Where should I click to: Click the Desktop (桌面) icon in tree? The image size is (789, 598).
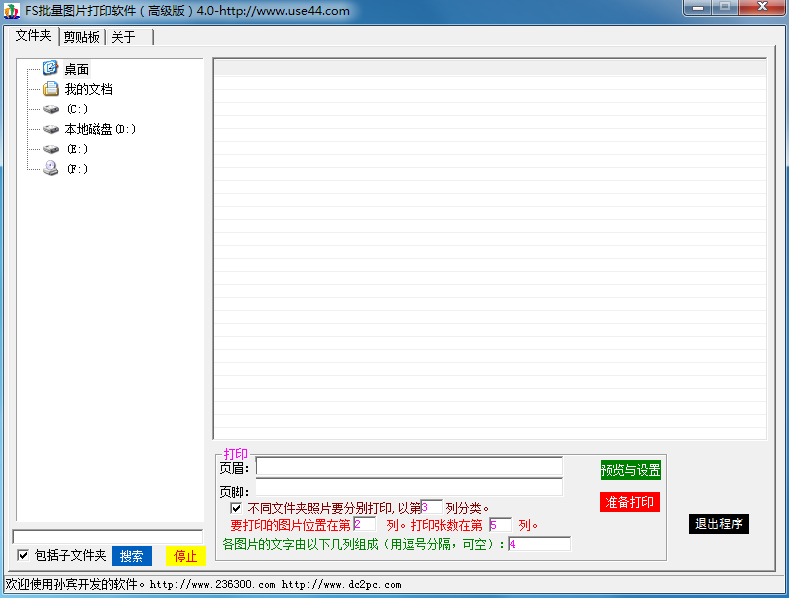[50, 68]
